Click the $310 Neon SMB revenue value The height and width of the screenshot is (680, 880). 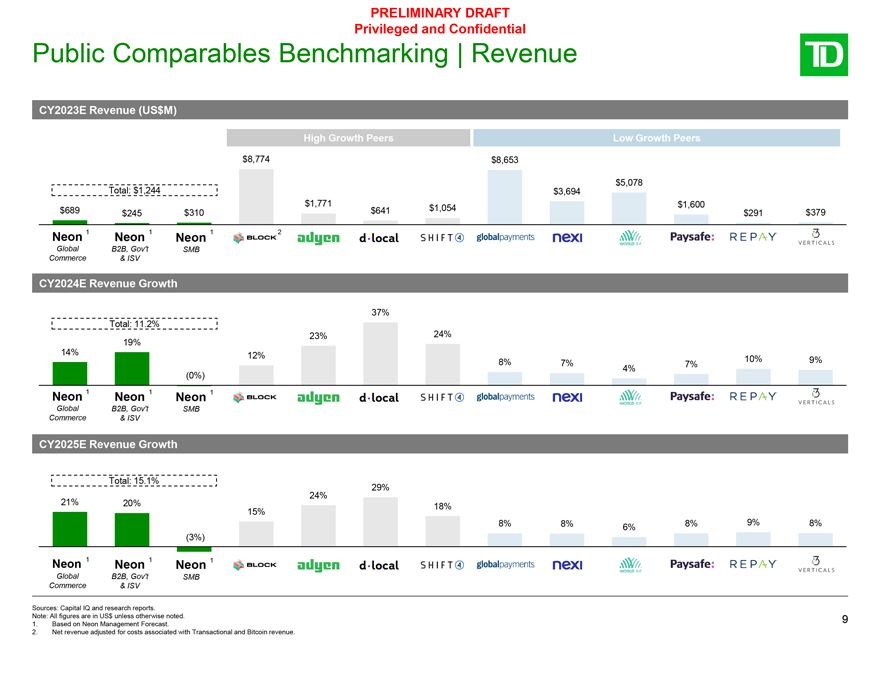pyautogui.click(x=194, y=213)
